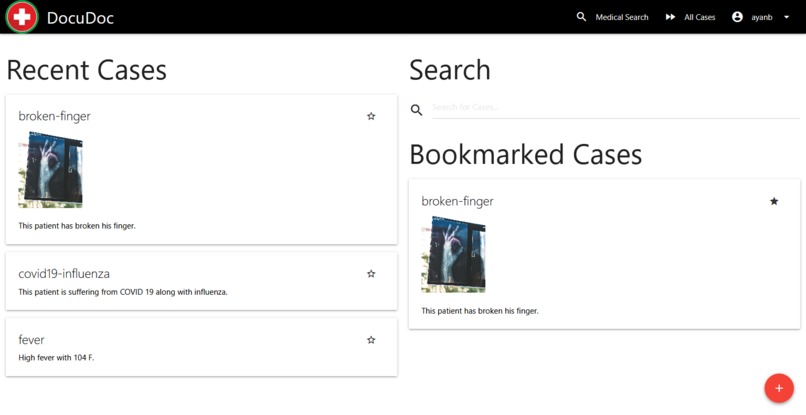Viewport: 806px width, 415px height.
Task: Open the DocuDoc home title link
Action: pyautogui.click(x=80, y=18)
